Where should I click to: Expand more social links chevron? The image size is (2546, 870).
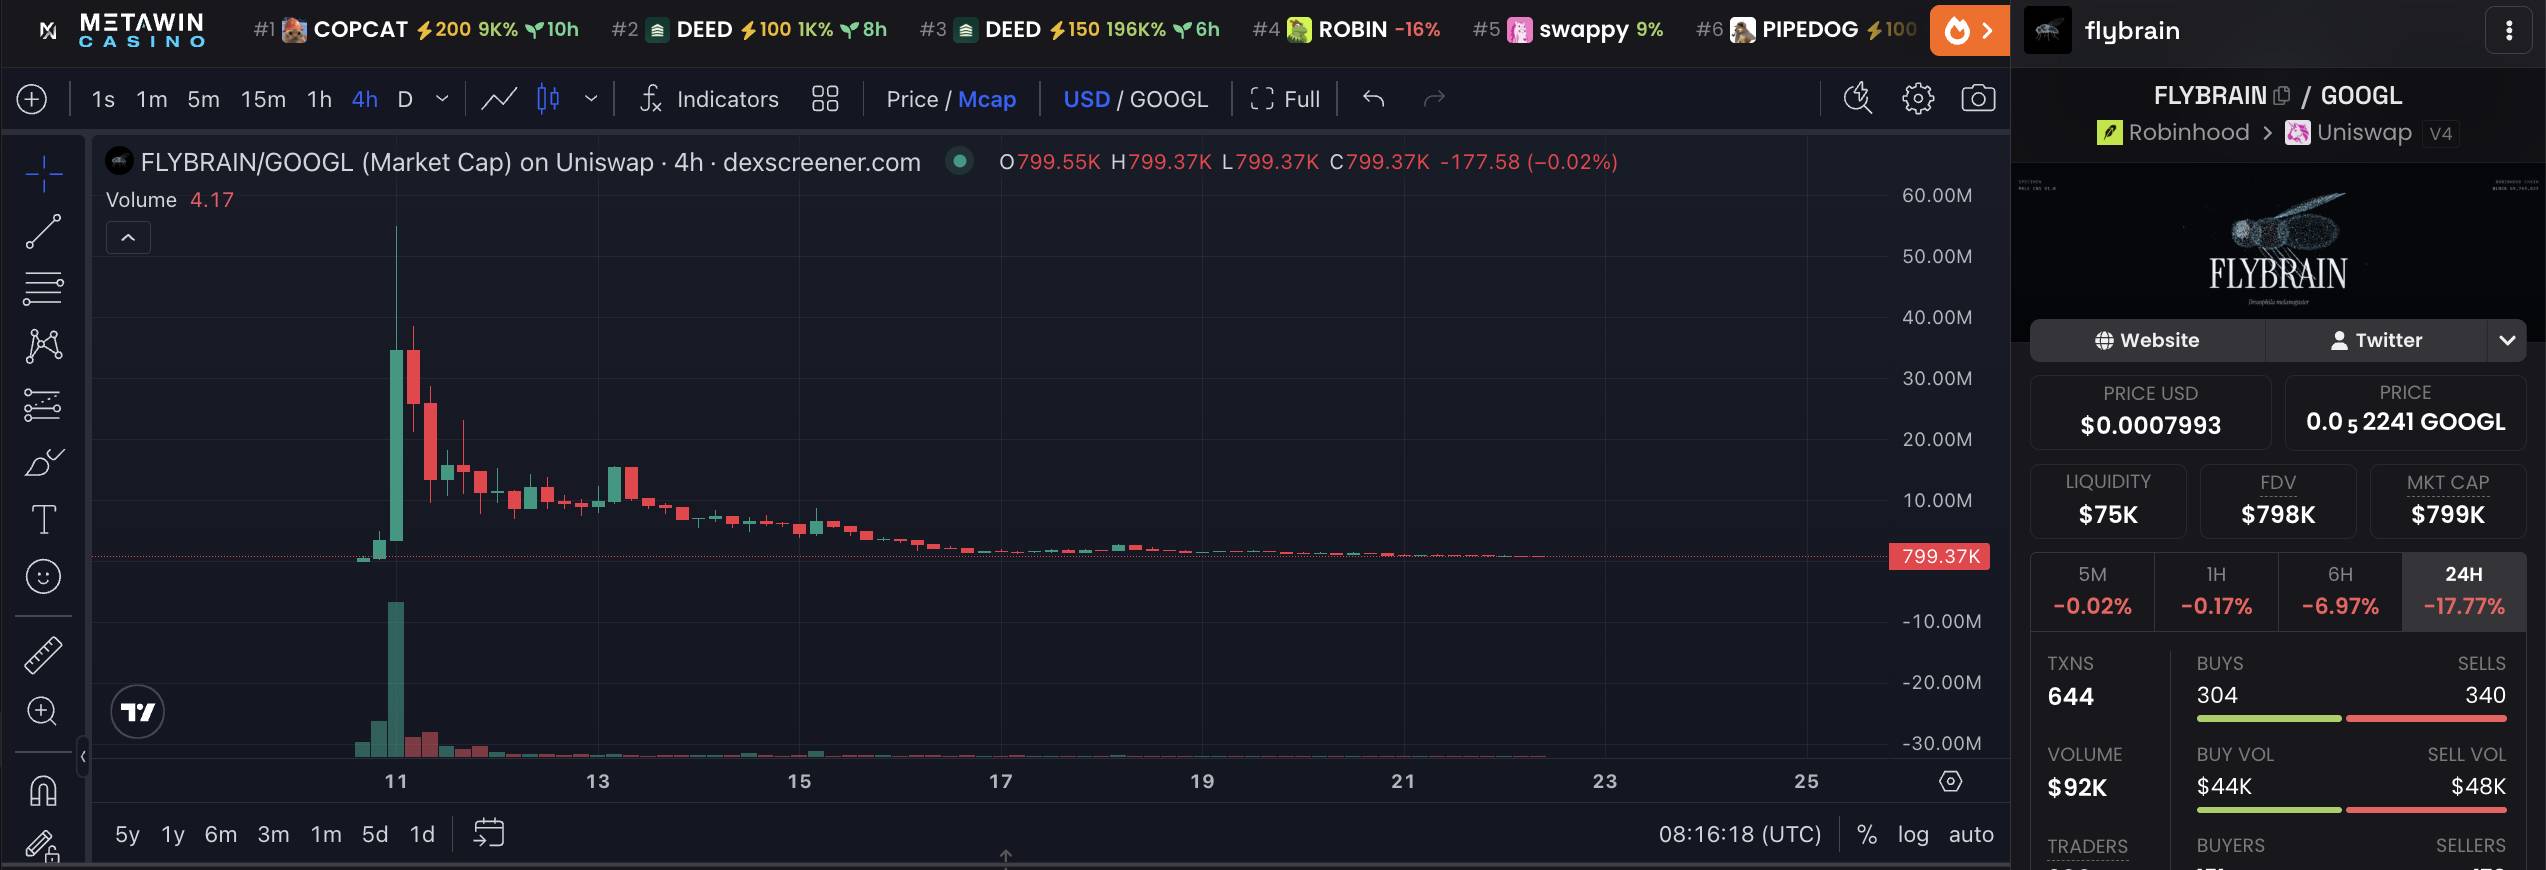pyautogui.click(x=2507, y=340)
